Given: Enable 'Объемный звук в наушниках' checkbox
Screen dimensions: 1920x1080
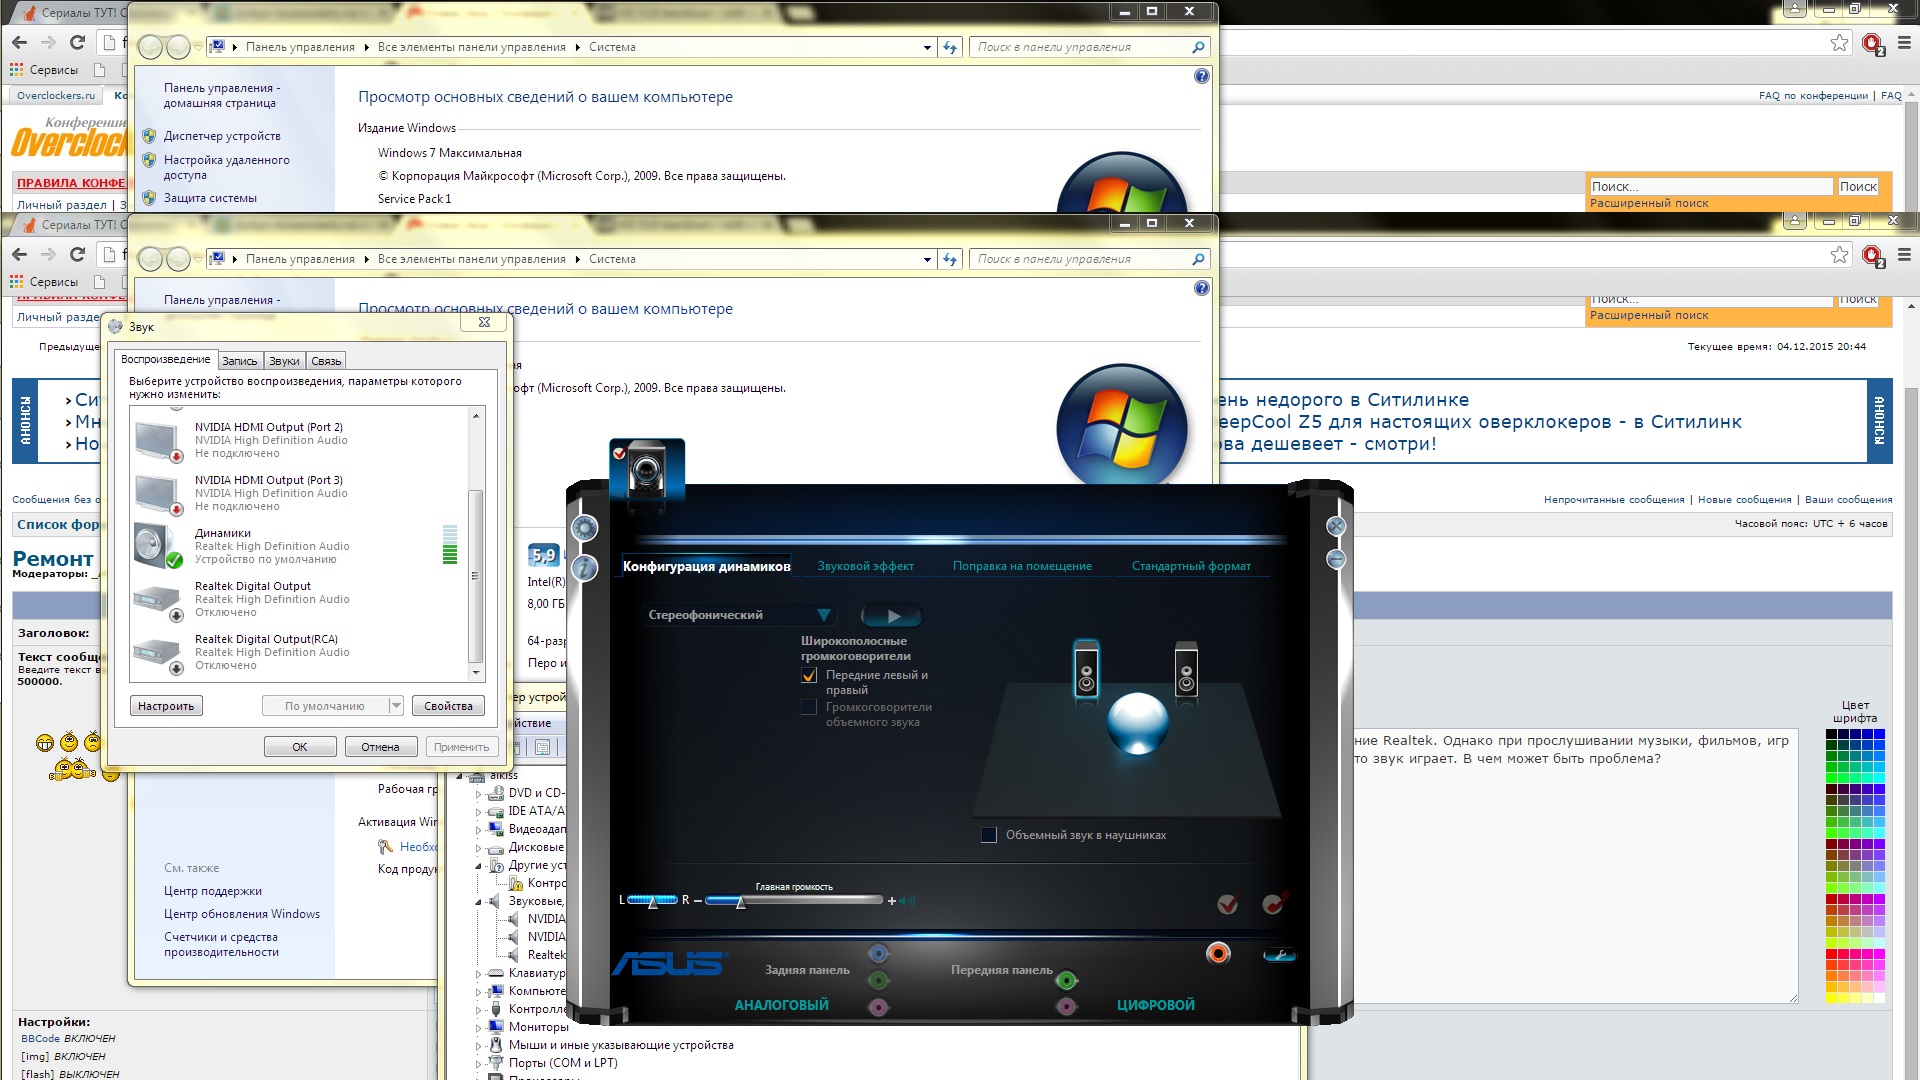Looking at the screenshot, I should (989, 835).
